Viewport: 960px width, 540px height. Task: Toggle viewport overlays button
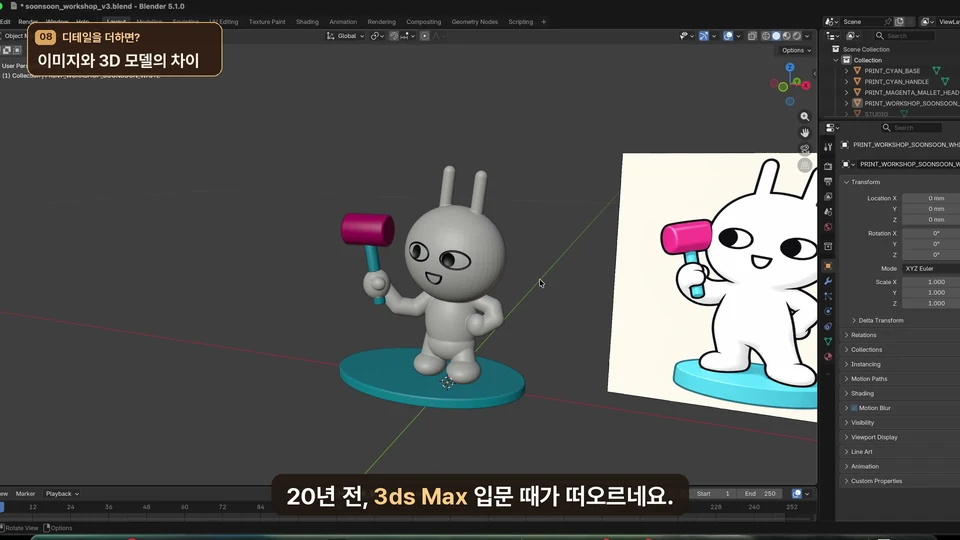728,36
